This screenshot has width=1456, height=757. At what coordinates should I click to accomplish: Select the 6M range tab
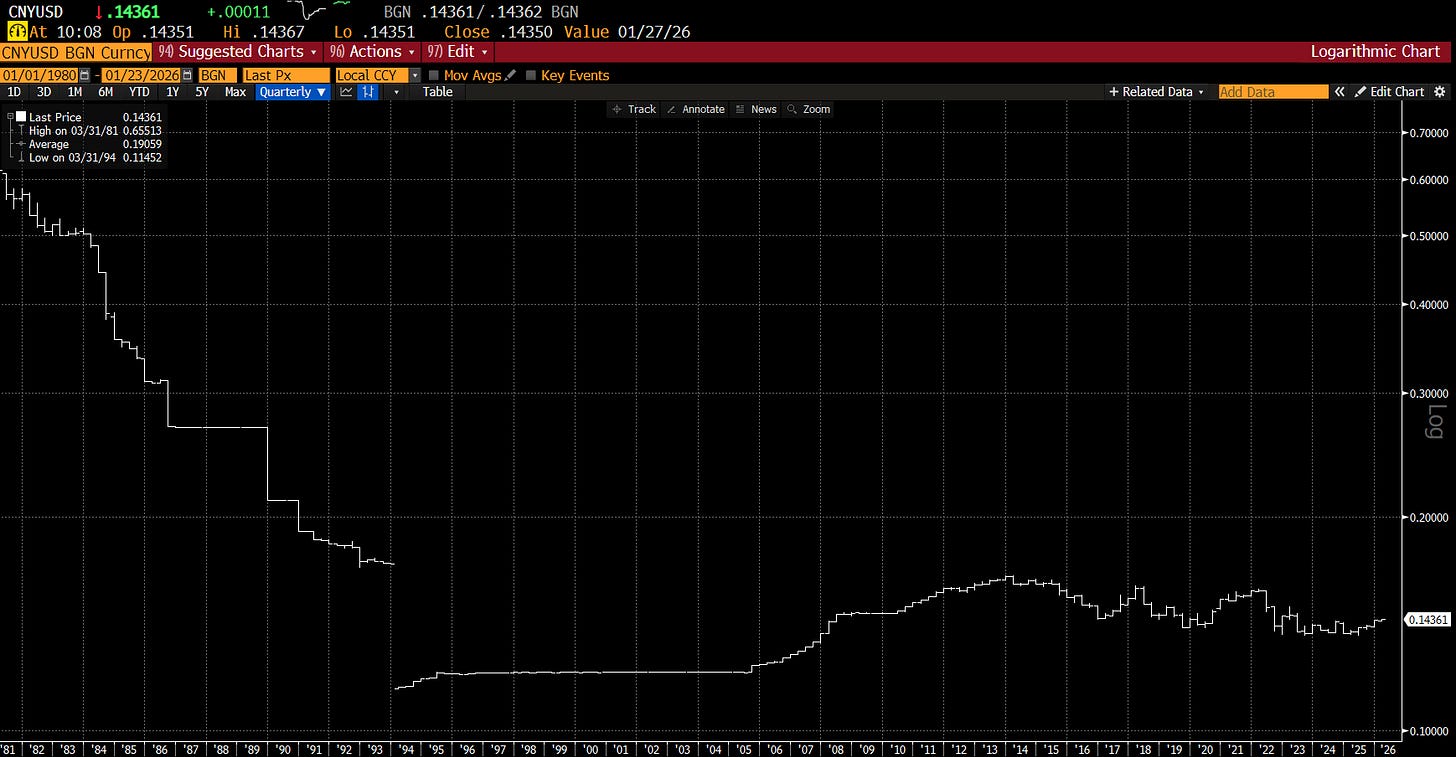pyautogui.click(x=105, y=92)
